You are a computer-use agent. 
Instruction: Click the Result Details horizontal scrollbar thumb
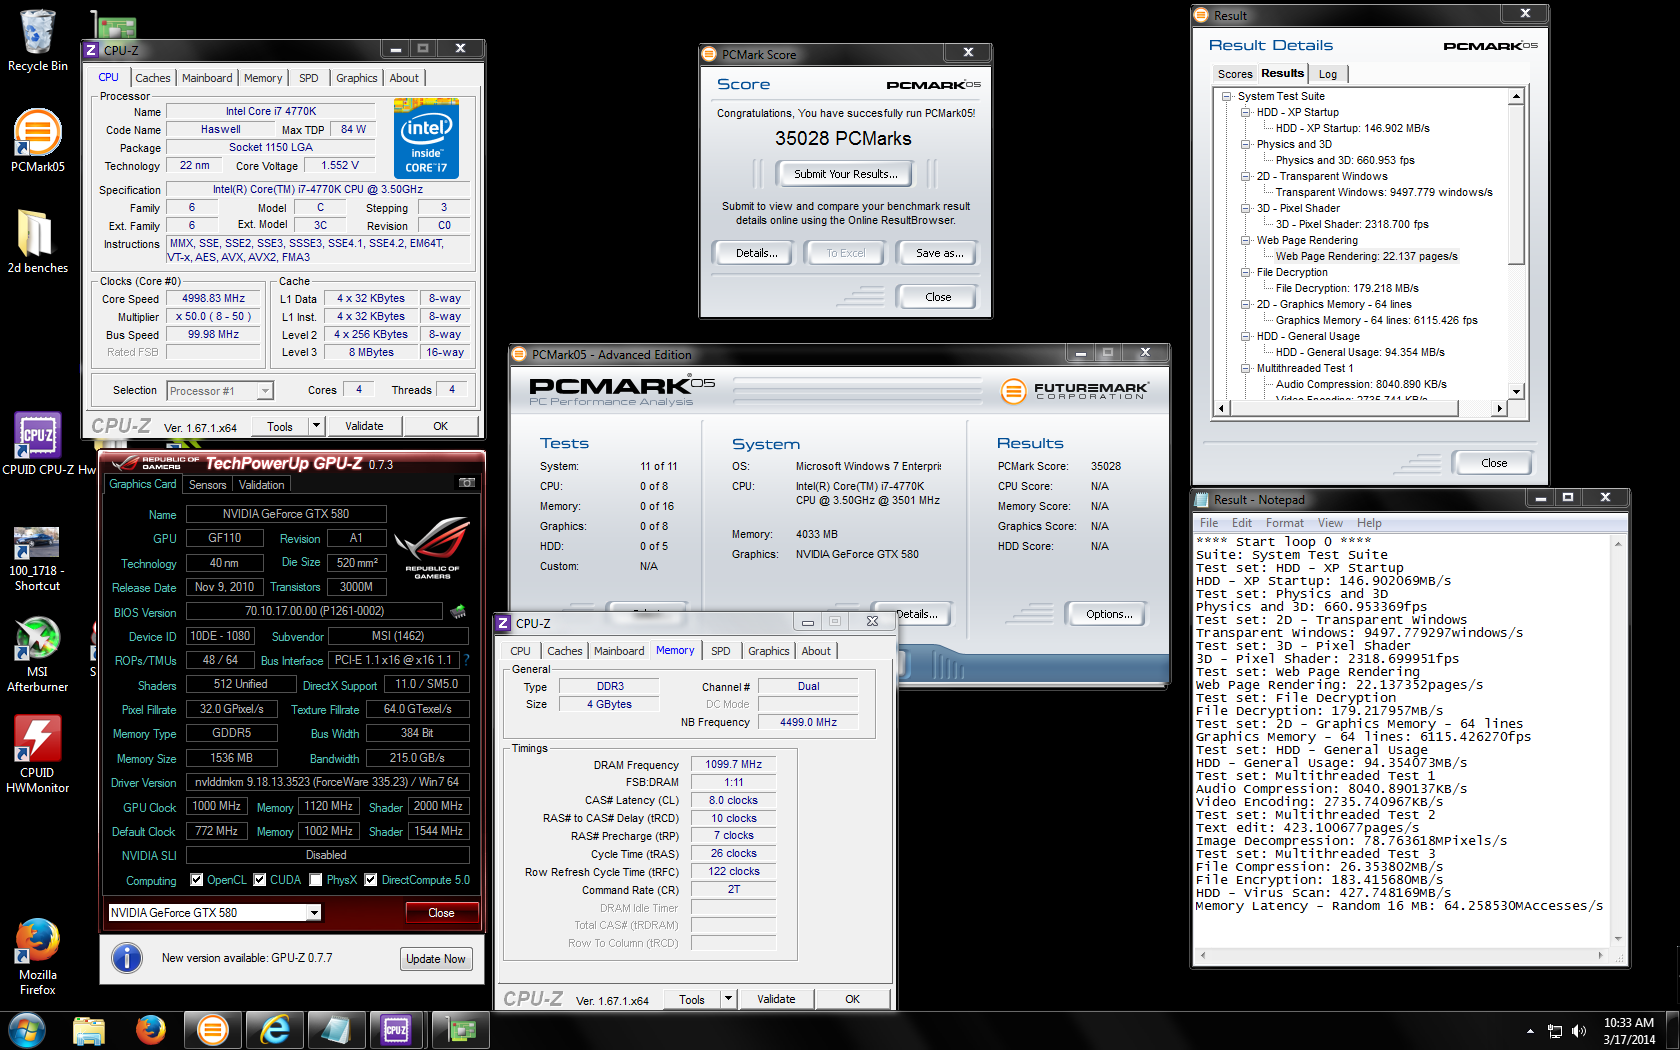pos(1343,408)
